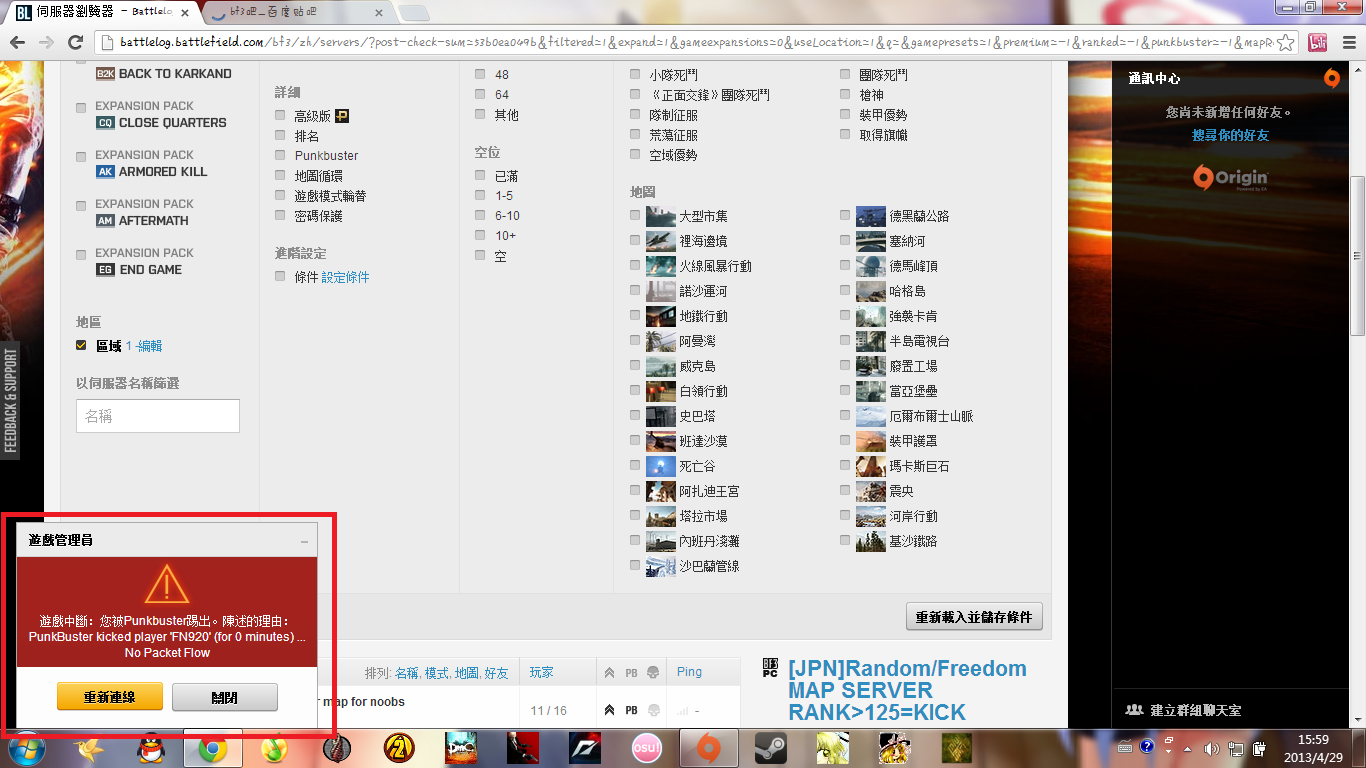Click the Armored Kill AK badge icon
The height and width of the screenshot is (768, 1366).
105,172
